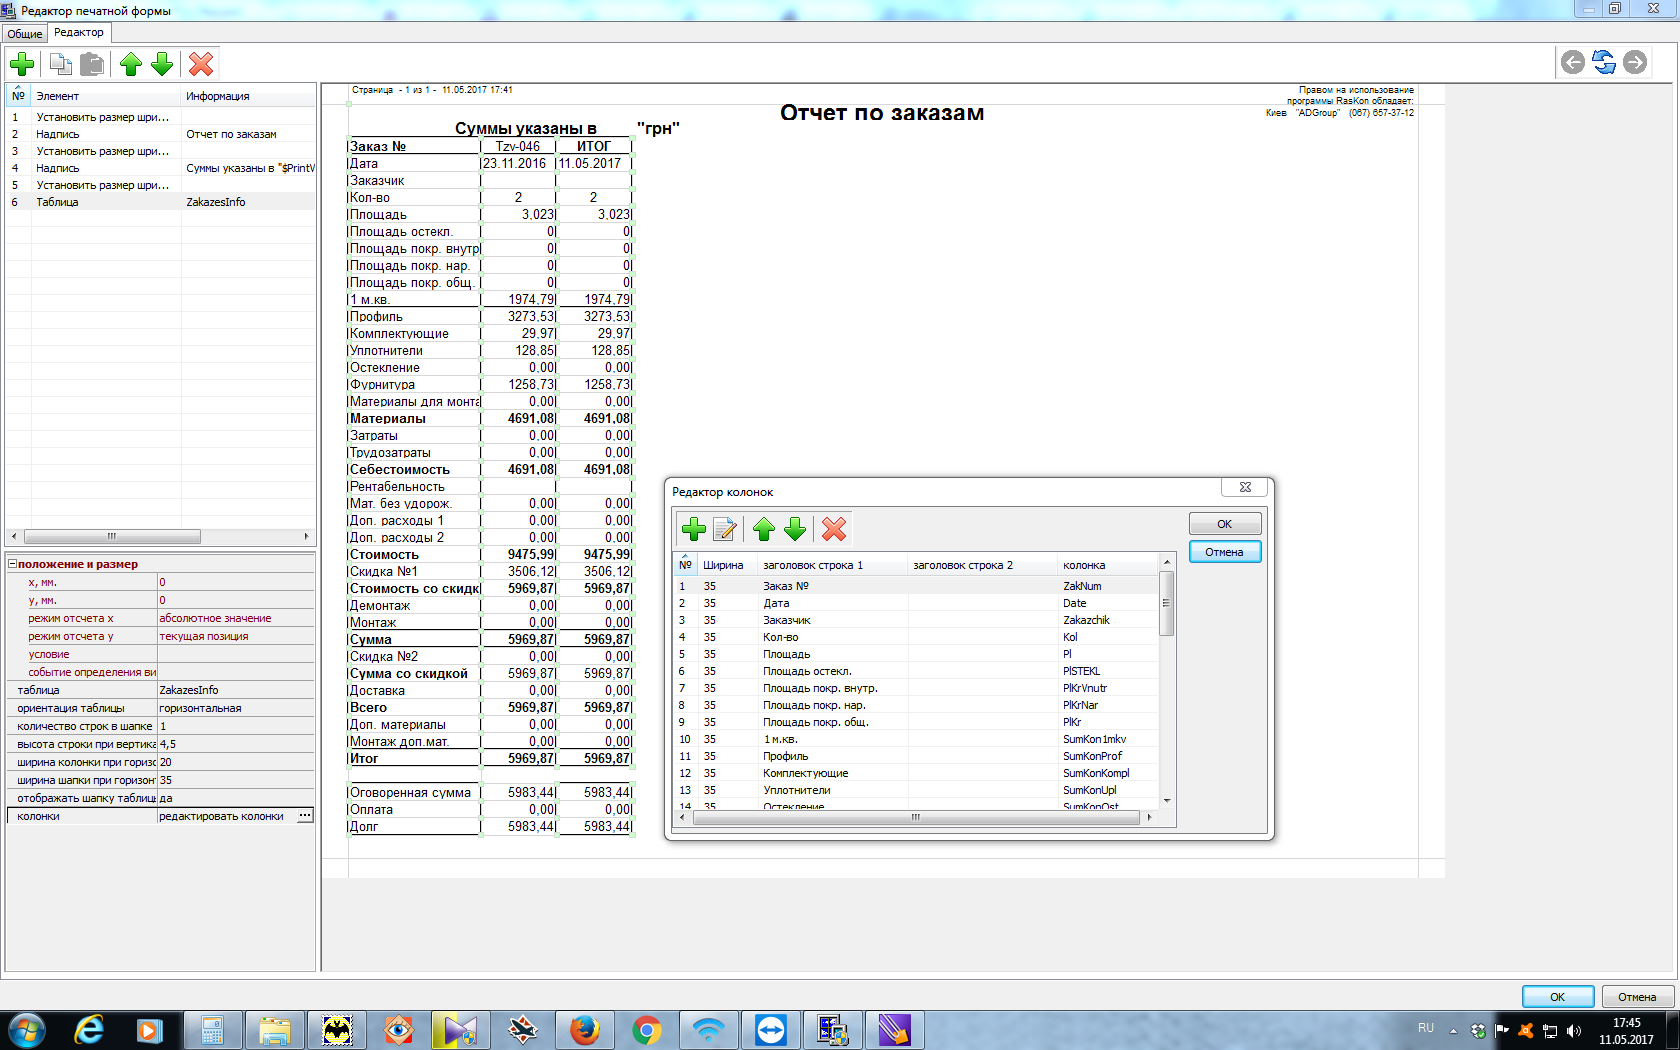Click vertical scrollbar thumb in column list
Image resolution: width=1680 pixels, height=1050 pixels.
point(1166,603)
